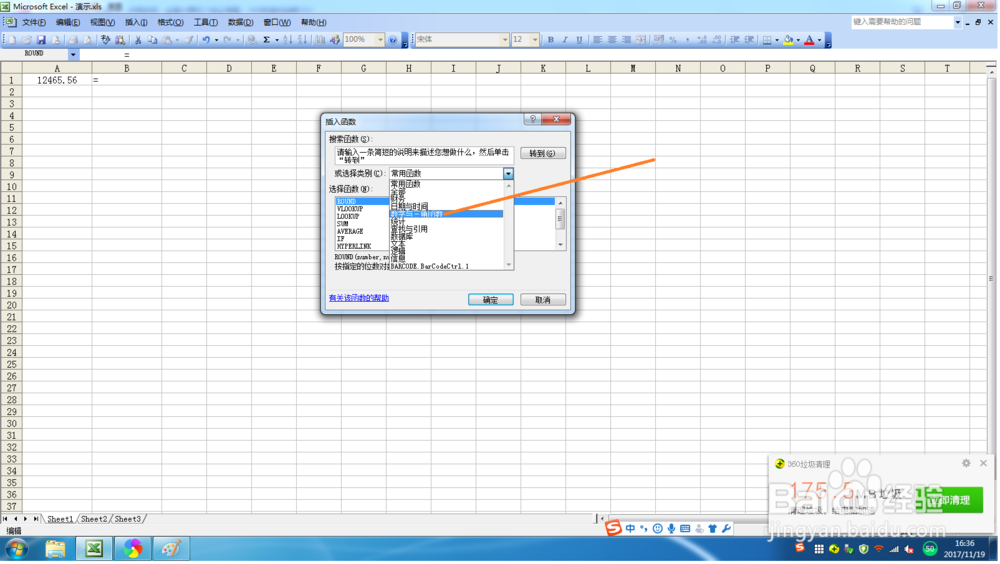Apply Percent Style from the toolbar

(673, 40)
